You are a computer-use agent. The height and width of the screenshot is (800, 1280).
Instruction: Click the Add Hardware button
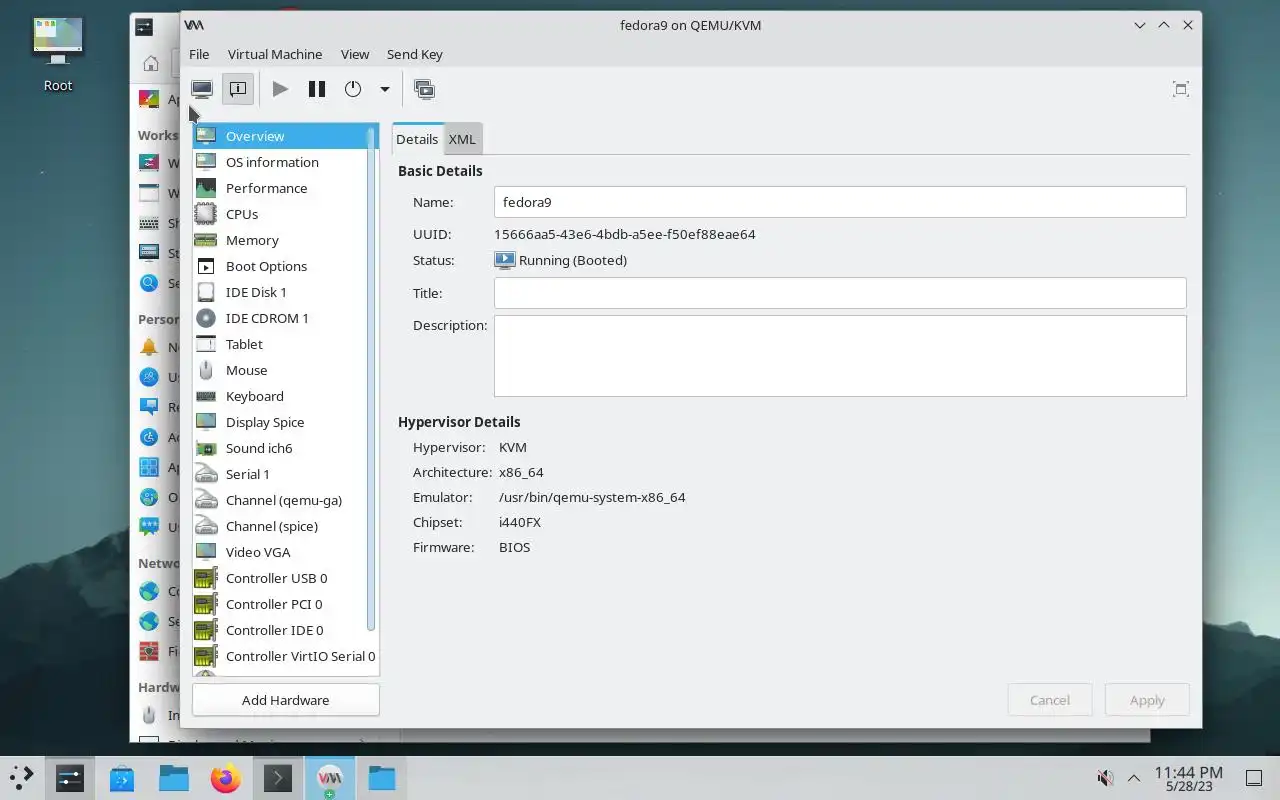pyautogui.click(x=286, y=700)
